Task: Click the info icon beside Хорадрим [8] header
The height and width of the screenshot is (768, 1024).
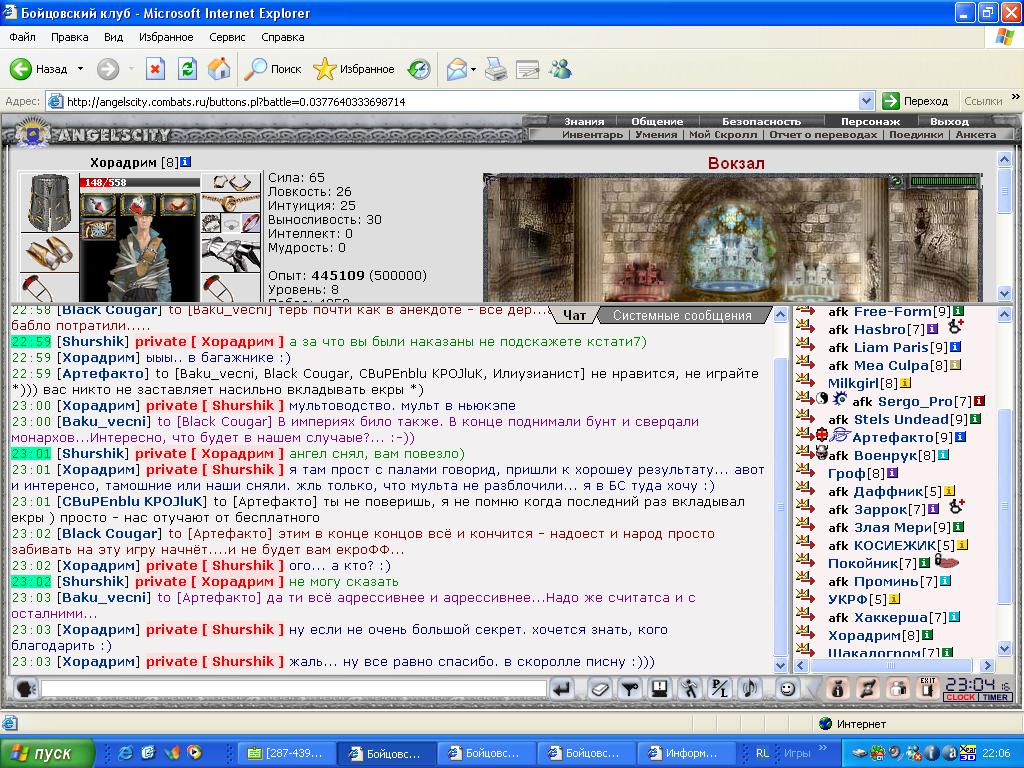Action: coord(186,162)
